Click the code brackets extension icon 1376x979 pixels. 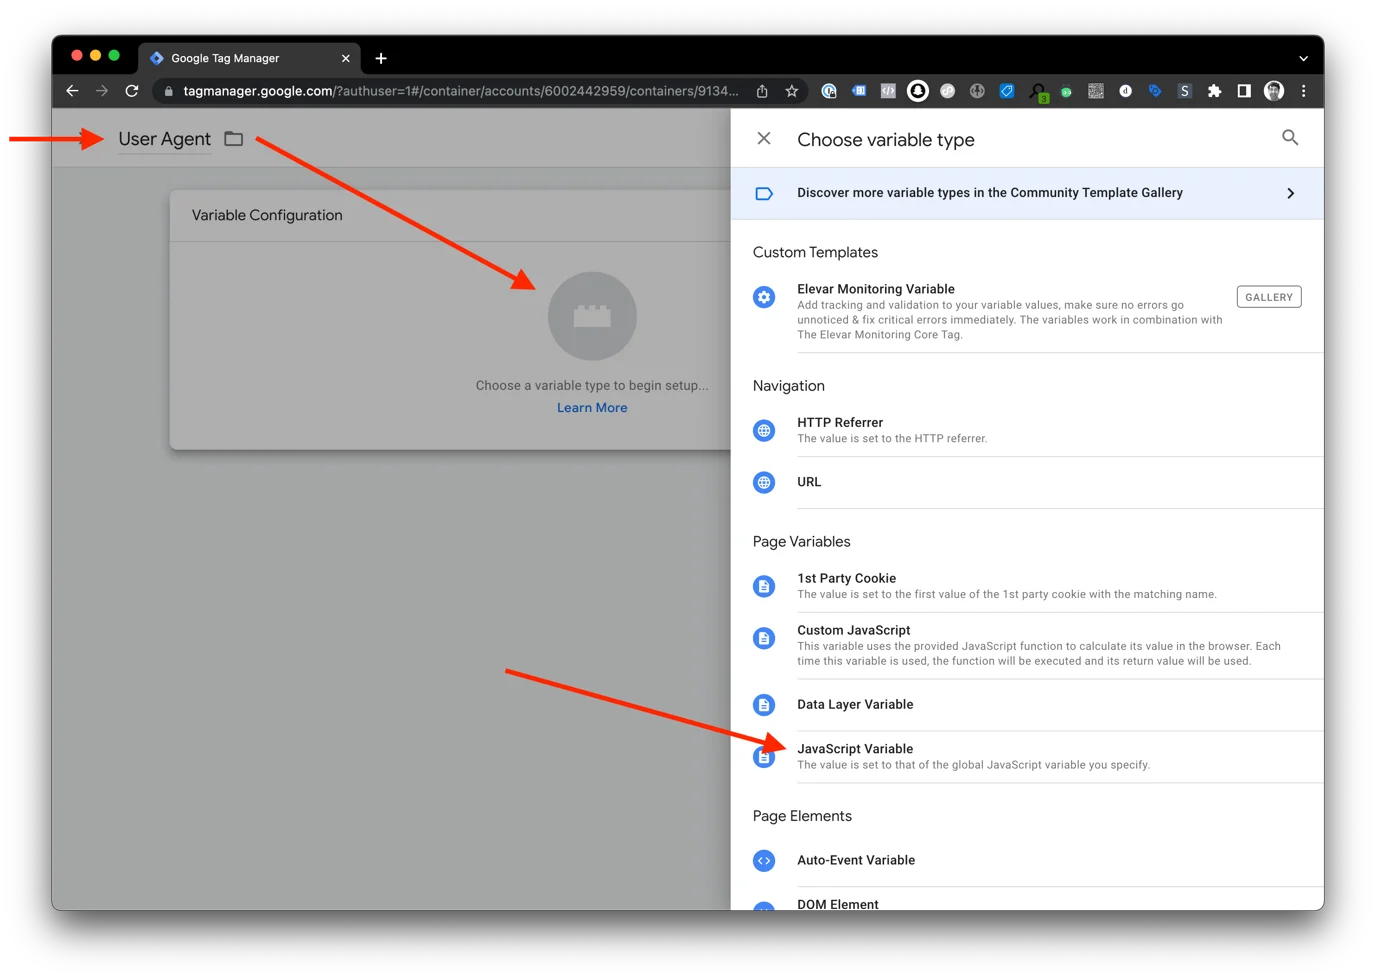888,91
